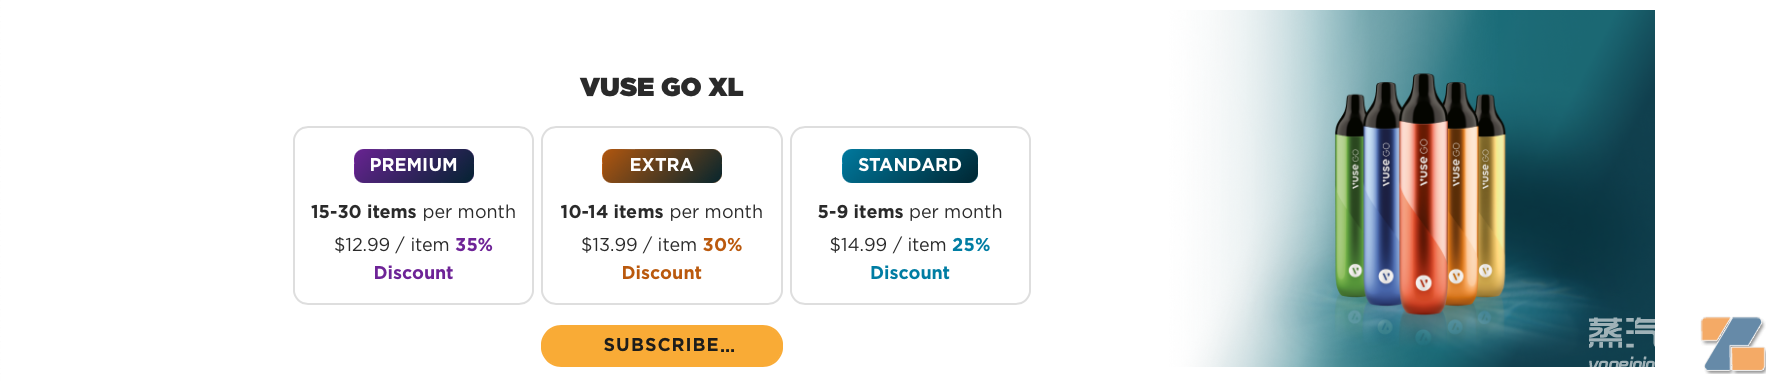Click the $14.99 / item price
Image resolution: width=1776 pixels, height=384 pixels.
pyautogui.click(x=888, y=245)
